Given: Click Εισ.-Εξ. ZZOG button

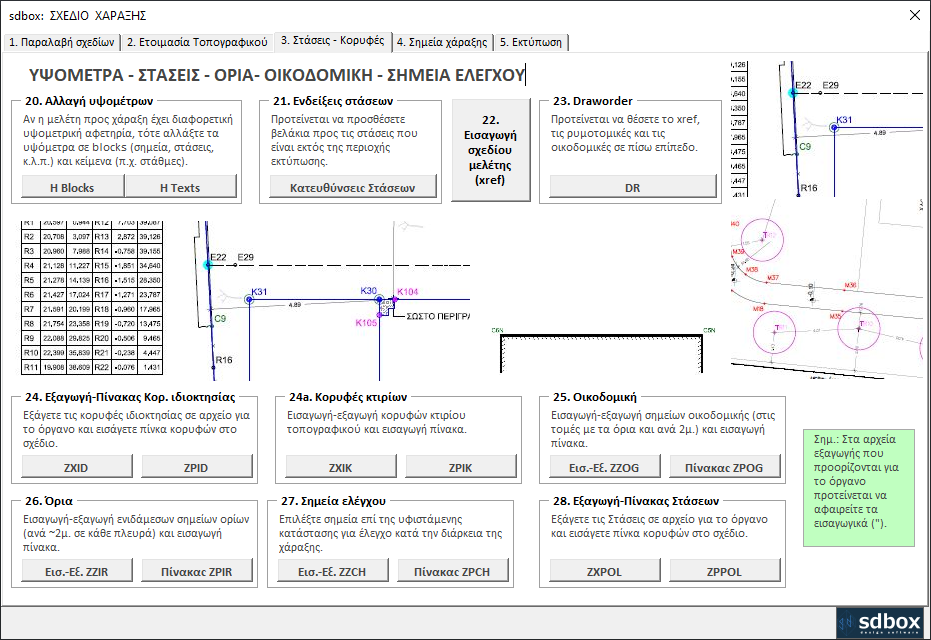Looking at the screenshot, I should 604,468.
